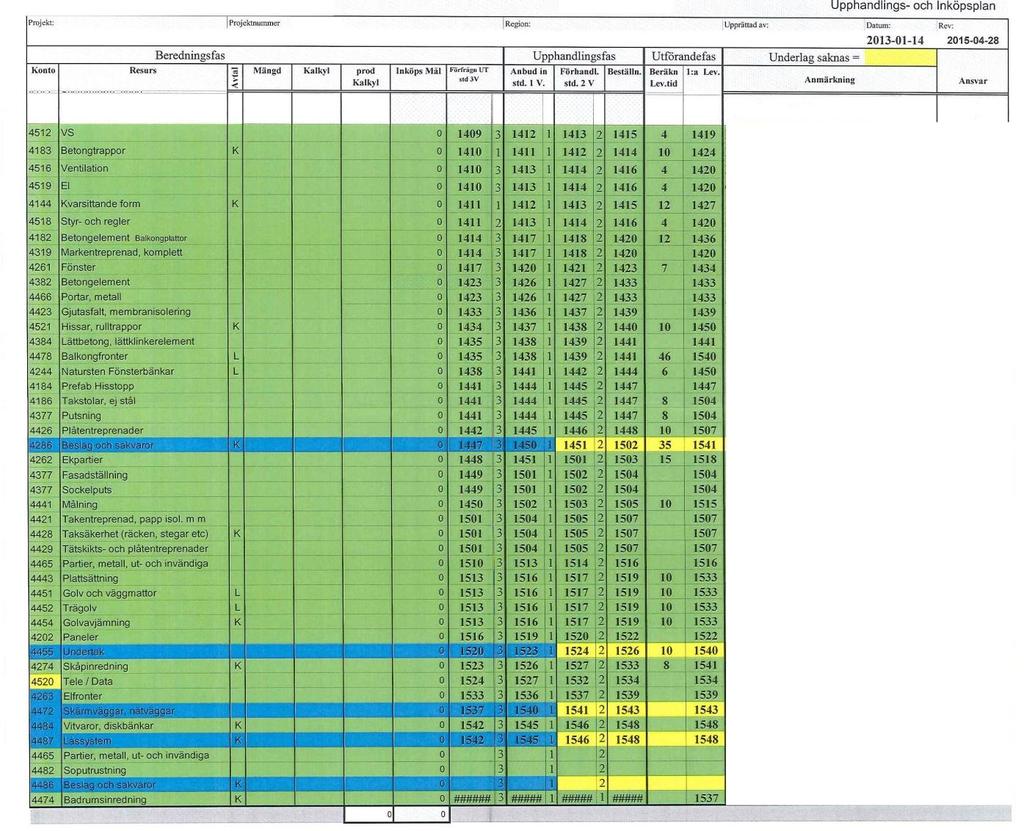Screen dimensions: 1024x831
Task: Select the revision date 2015-04-28
Action: (972, 40)
